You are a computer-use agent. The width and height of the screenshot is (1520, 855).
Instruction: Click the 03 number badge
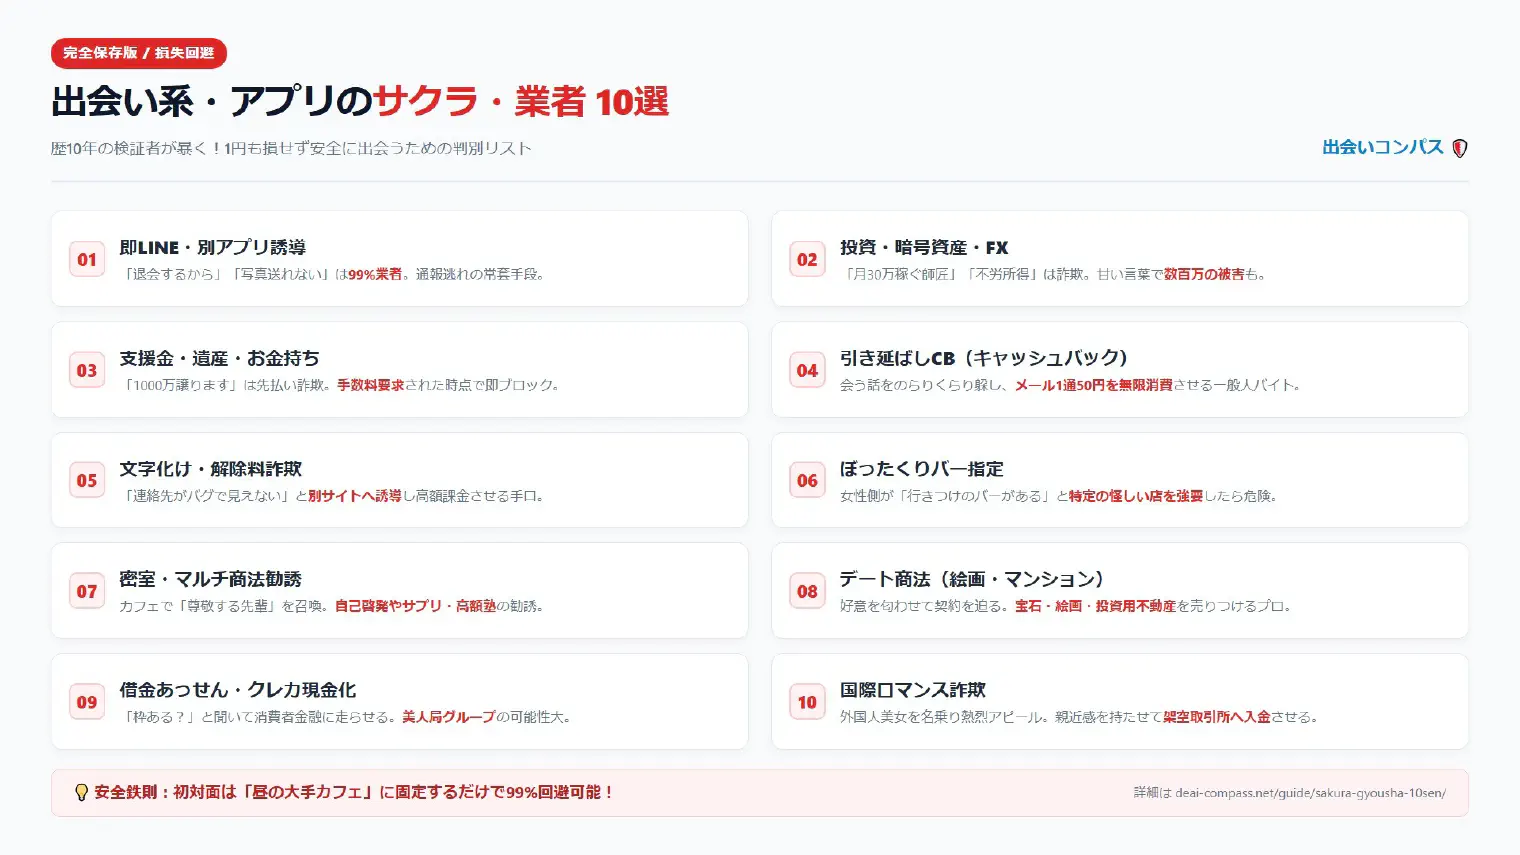[x=87, y=370]
